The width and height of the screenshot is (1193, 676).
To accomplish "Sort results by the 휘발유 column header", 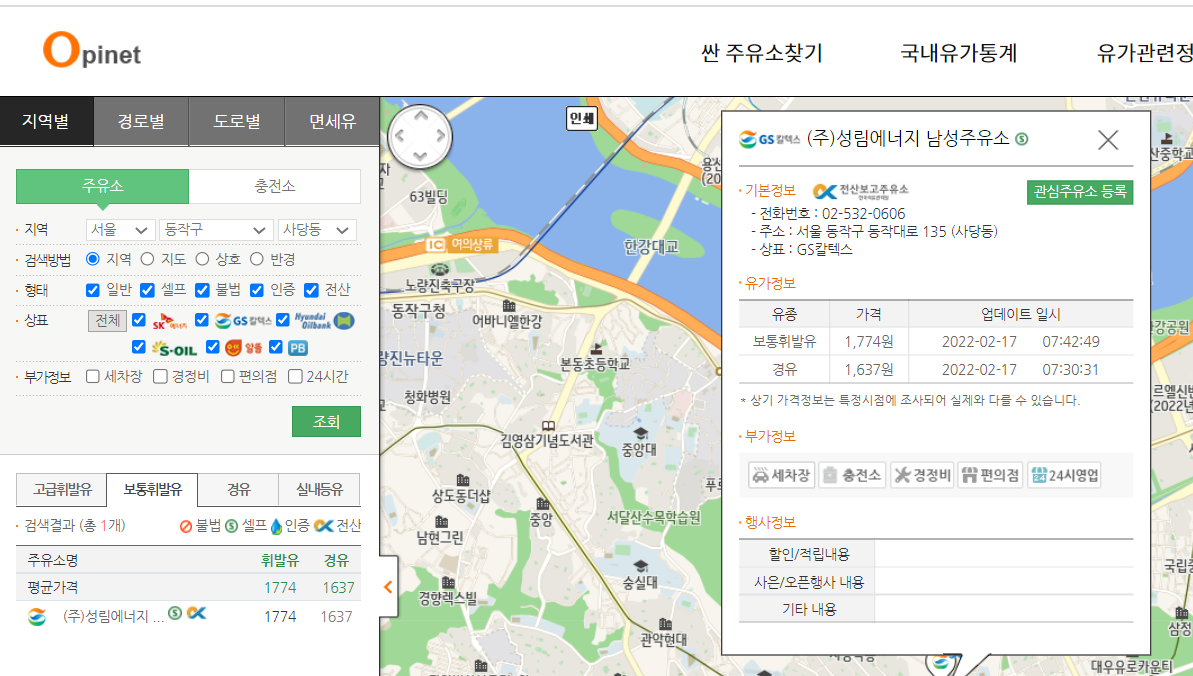I will pyautogui.click(x=280, y=560).
